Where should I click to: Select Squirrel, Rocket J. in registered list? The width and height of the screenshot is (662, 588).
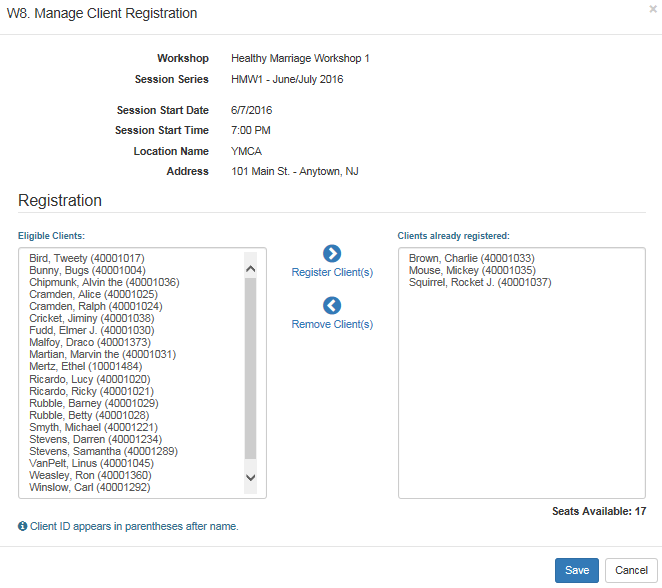(x=480, y=282)
